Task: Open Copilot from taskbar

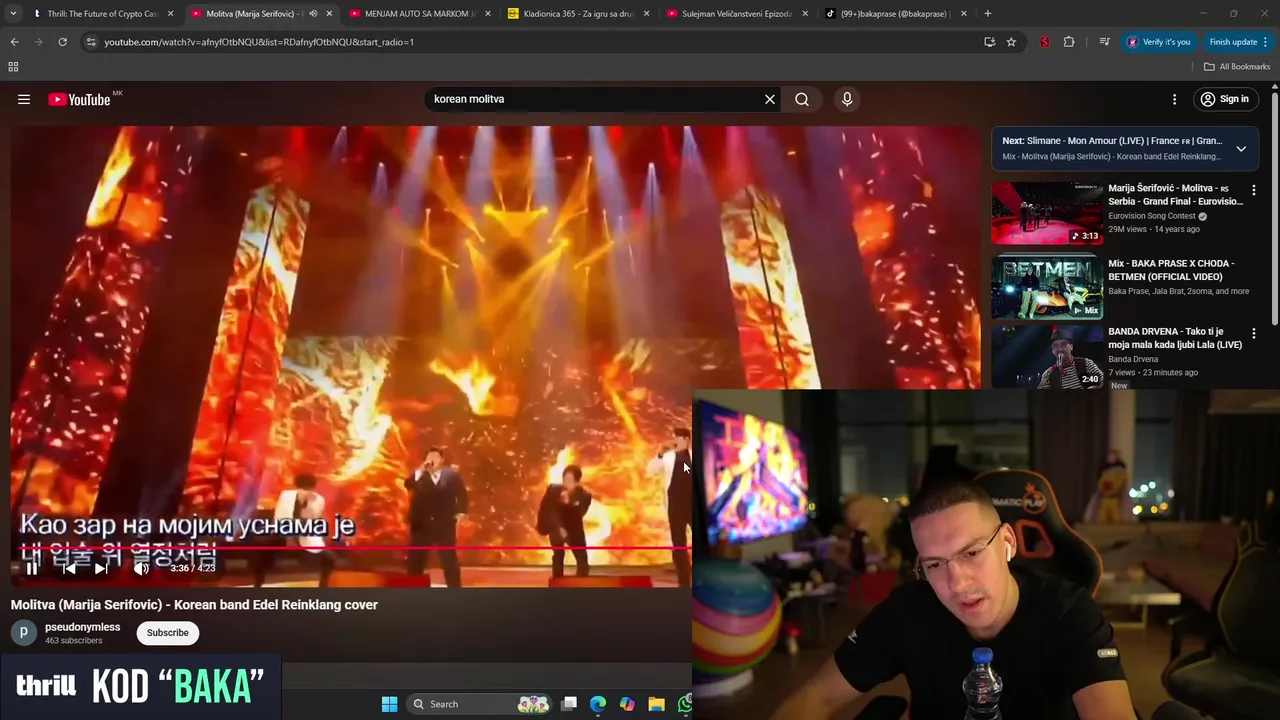Action: [627, 704]
